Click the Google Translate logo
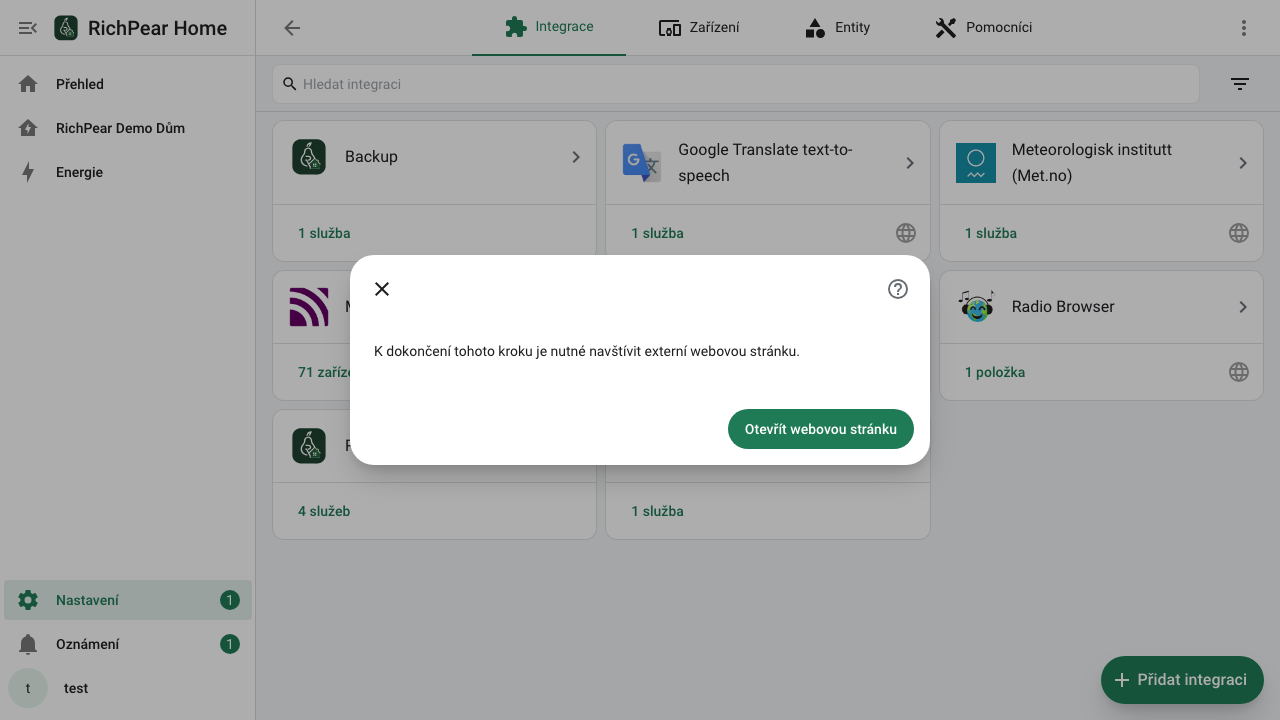 (642, 162)
